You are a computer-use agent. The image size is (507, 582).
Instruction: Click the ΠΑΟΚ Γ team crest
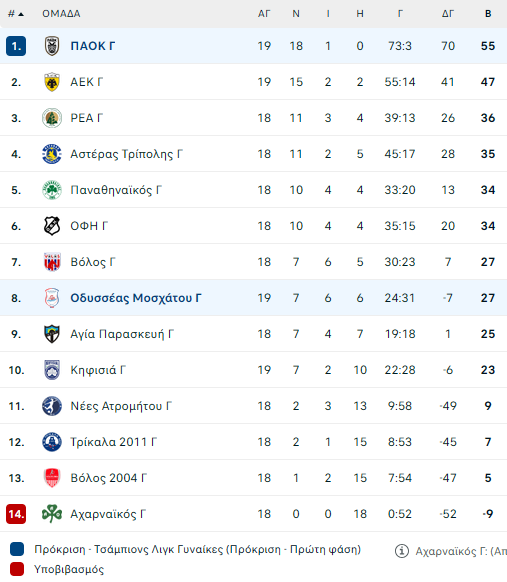coord(52,46)
